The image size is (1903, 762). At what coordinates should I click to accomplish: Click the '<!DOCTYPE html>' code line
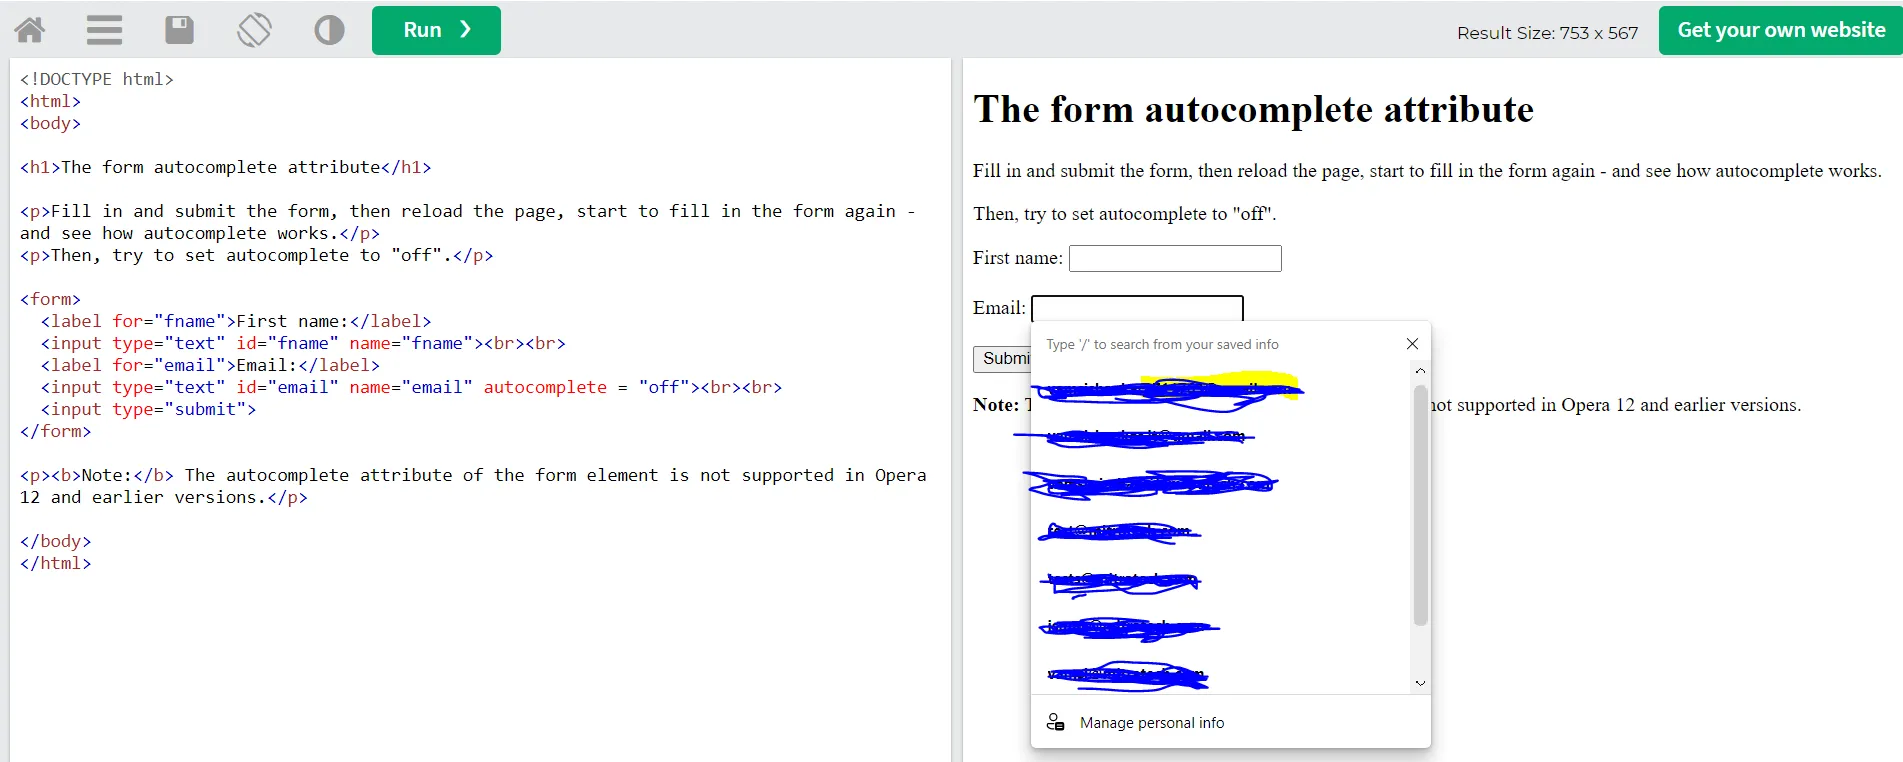(97, 79)
